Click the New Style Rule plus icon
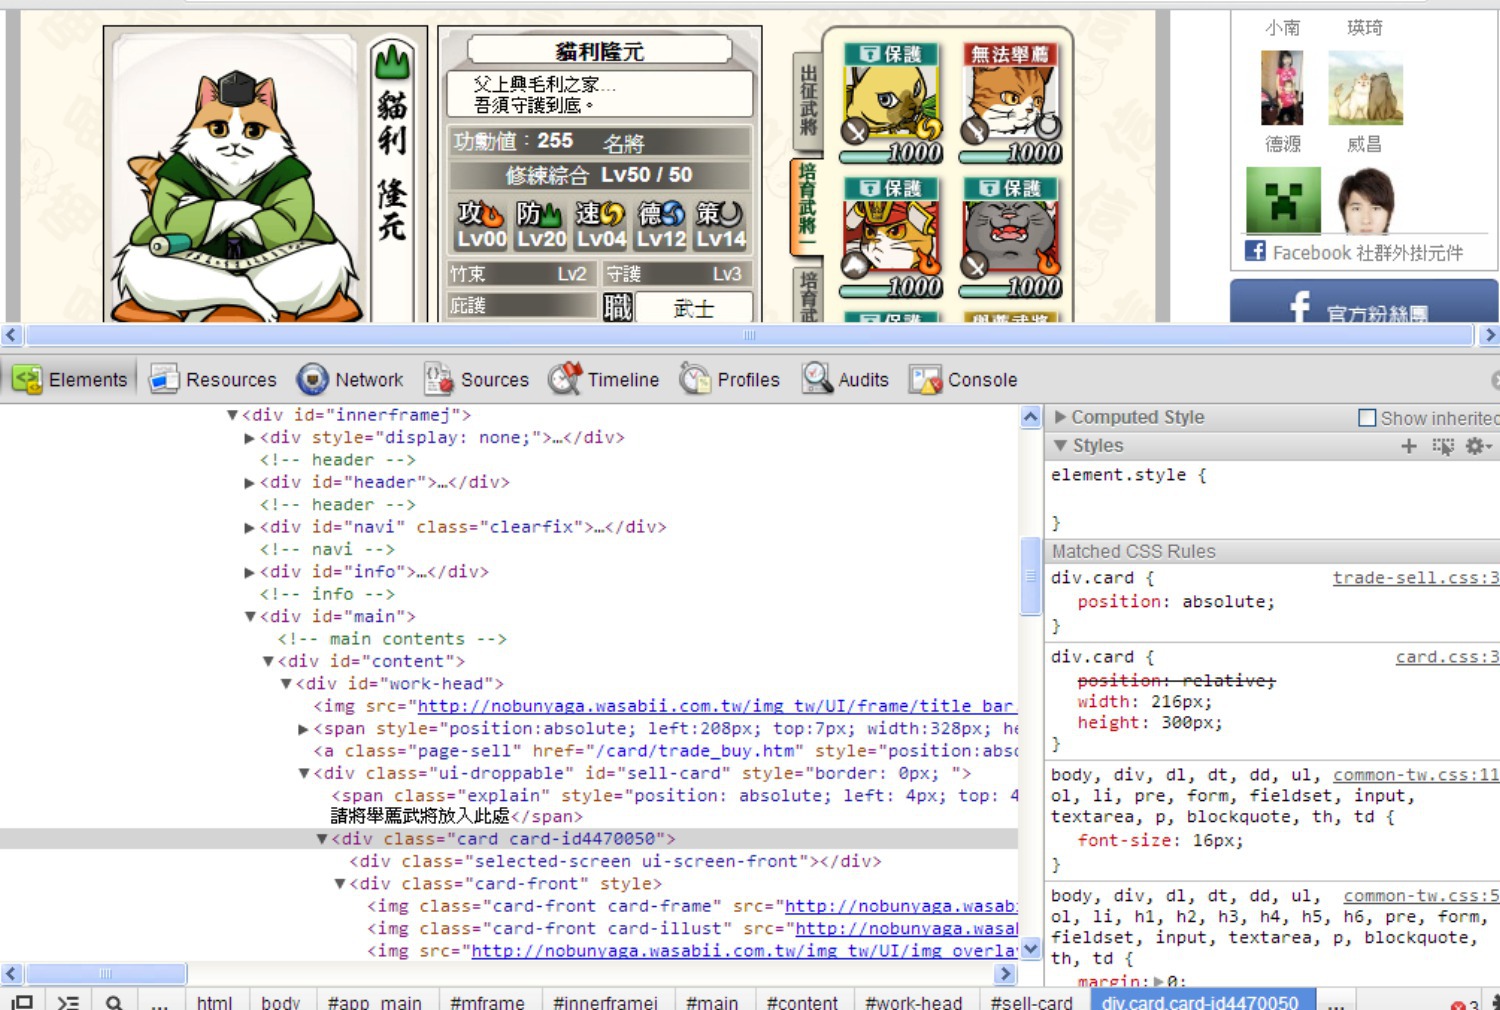Screen dimensions: 1500x1010 coord(1409,446)
